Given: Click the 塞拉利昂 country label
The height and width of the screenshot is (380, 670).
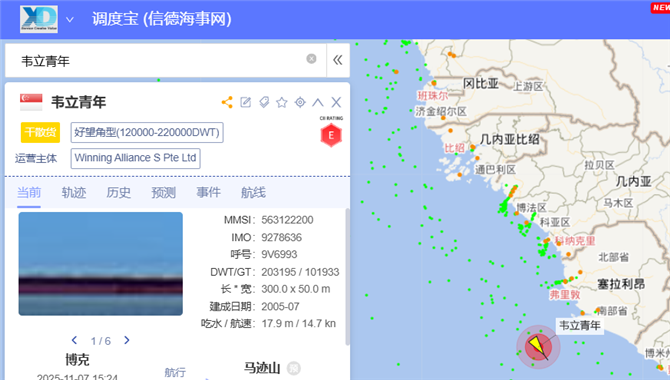Looking at the screenshot, I should (621, 284).
